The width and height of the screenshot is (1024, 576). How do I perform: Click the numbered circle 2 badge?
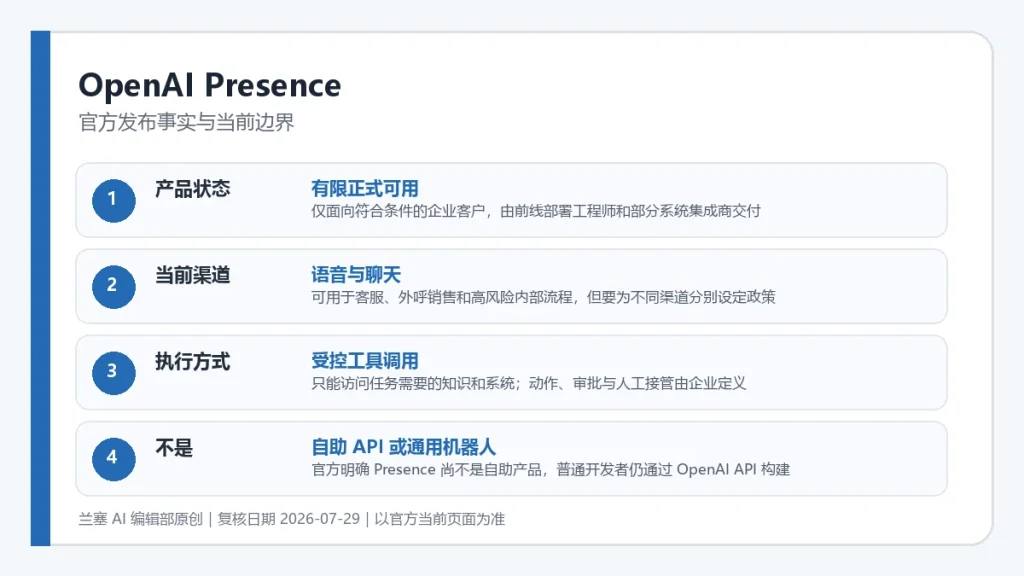(x=114, y=287)
